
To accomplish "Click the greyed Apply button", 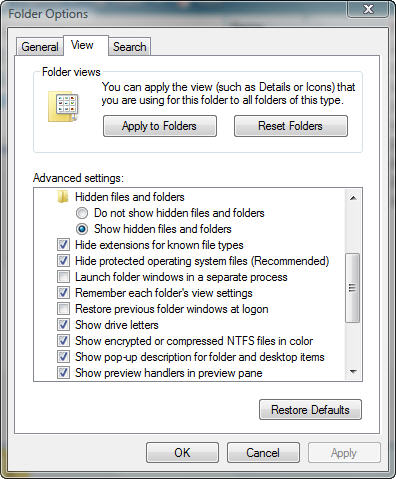I will click(344, 453).
